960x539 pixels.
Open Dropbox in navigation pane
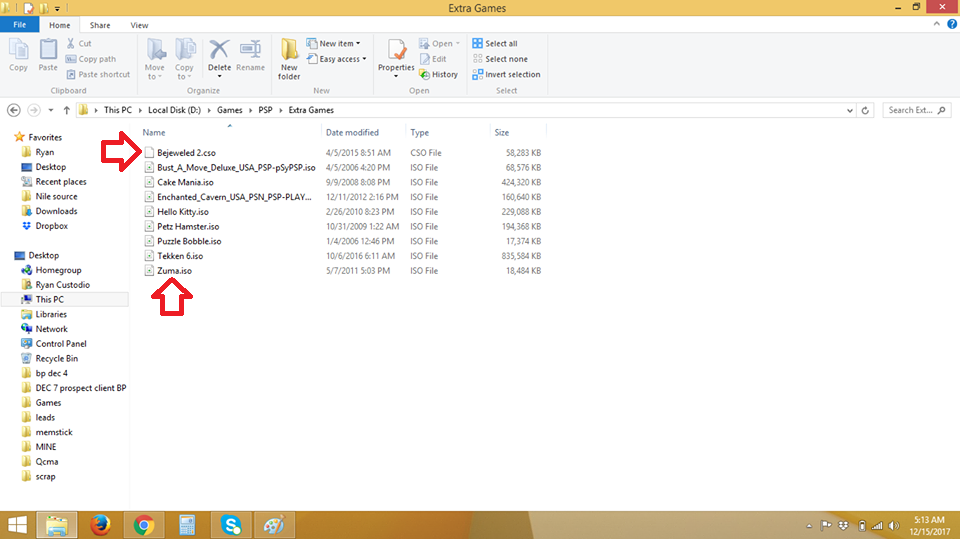pyautogui.click(x=51, y=225)
